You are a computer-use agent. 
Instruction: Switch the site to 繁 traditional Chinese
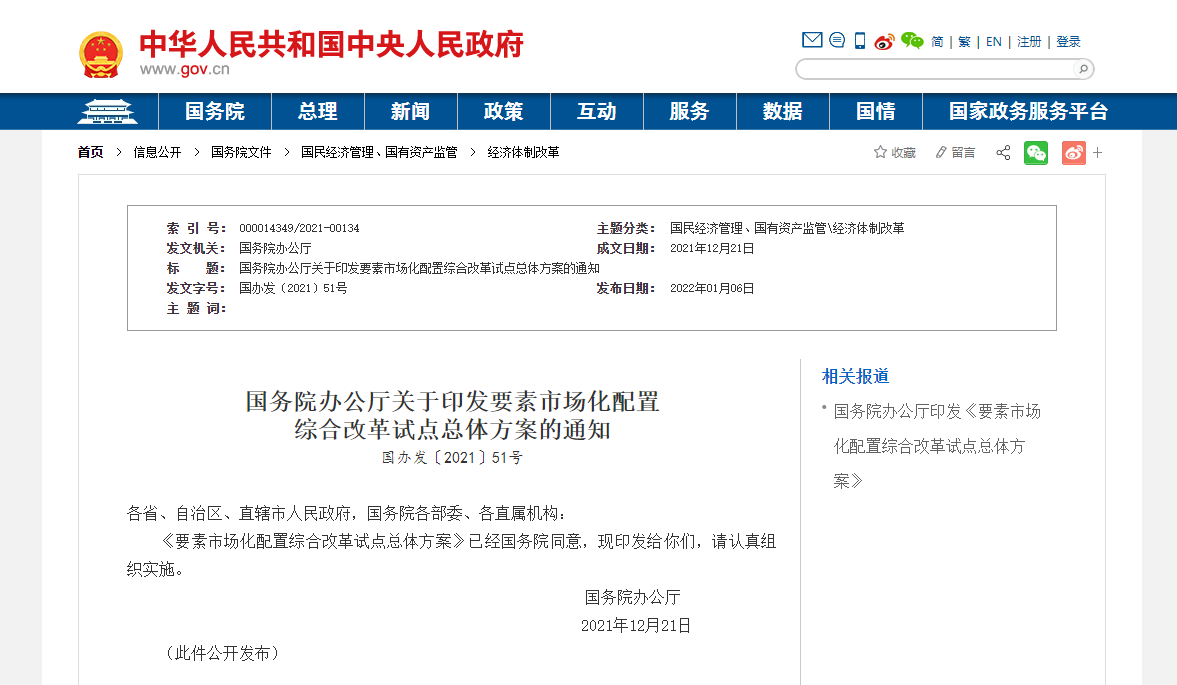click(x=964, y=41)
